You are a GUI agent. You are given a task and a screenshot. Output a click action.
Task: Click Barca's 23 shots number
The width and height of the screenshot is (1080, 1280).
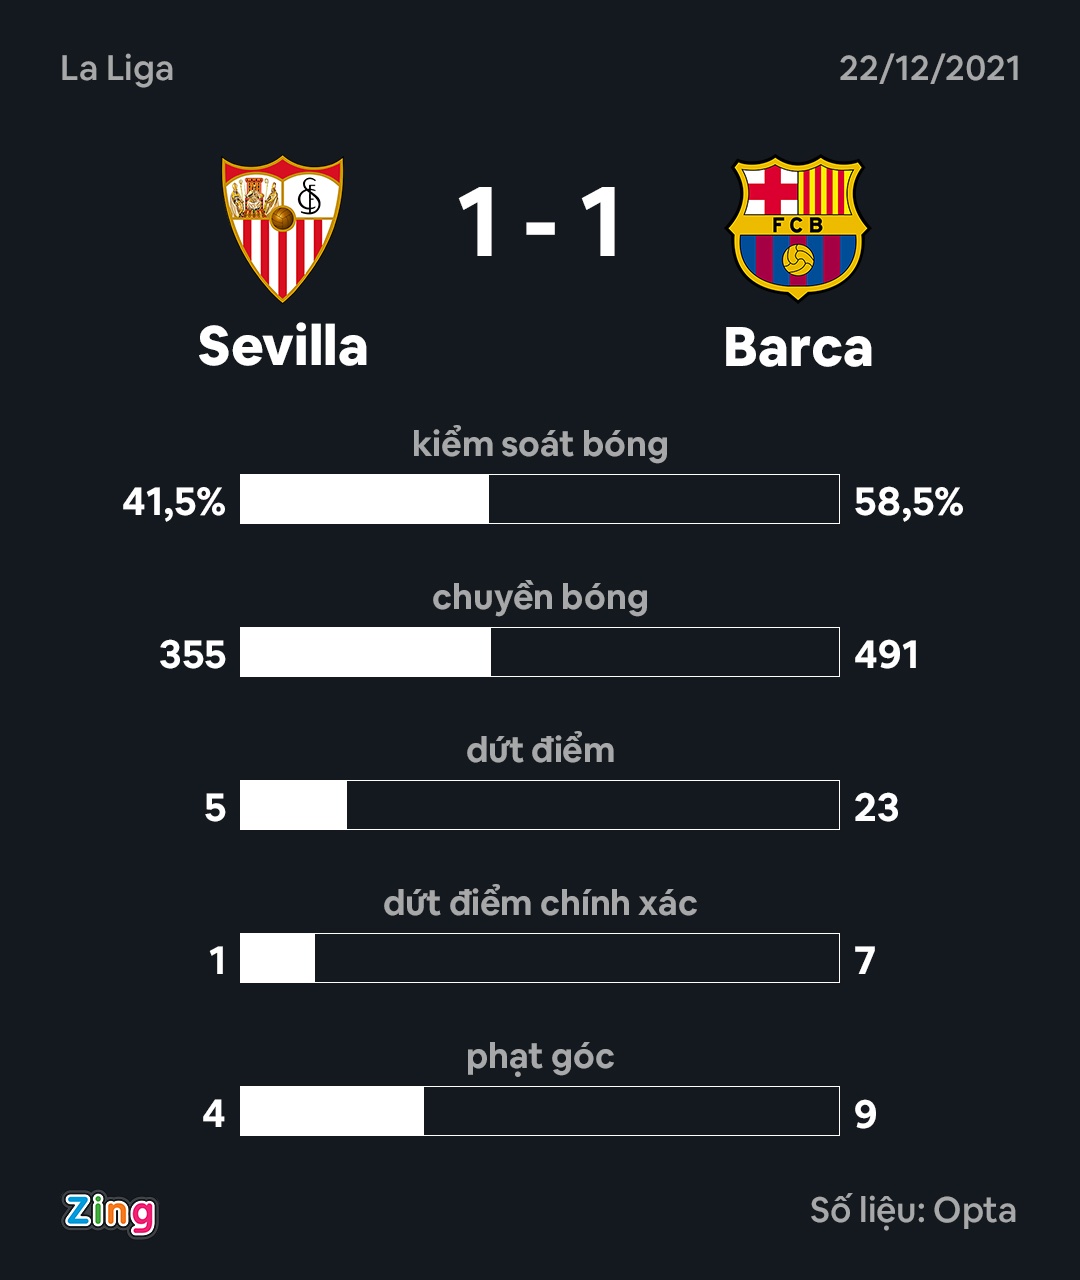click(876, 808)
